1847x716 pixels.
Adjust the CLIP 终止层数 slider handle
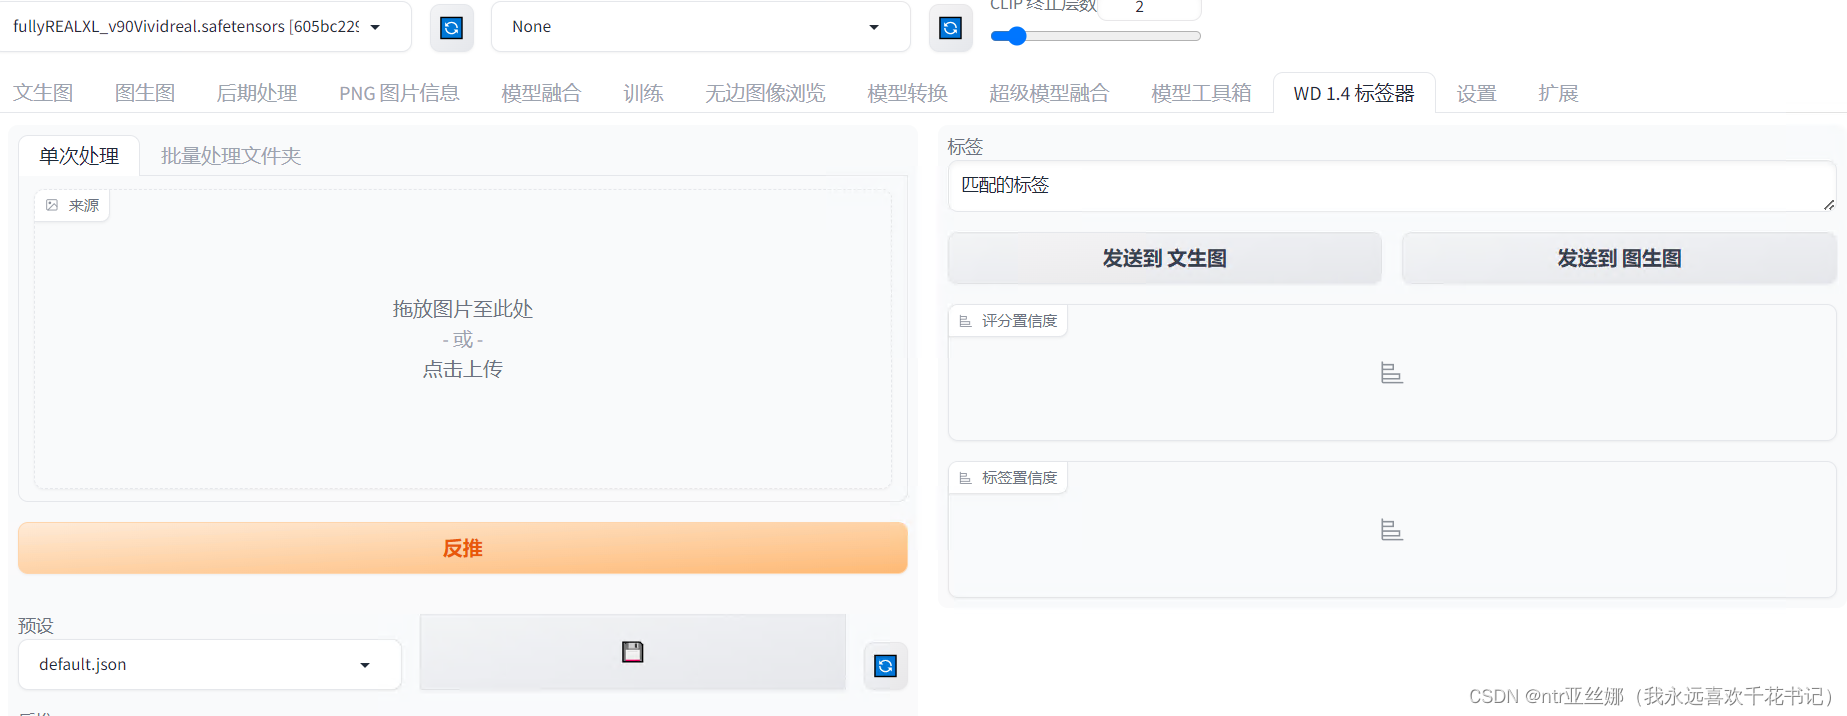pyautogui.click(x=1017, y=36)
